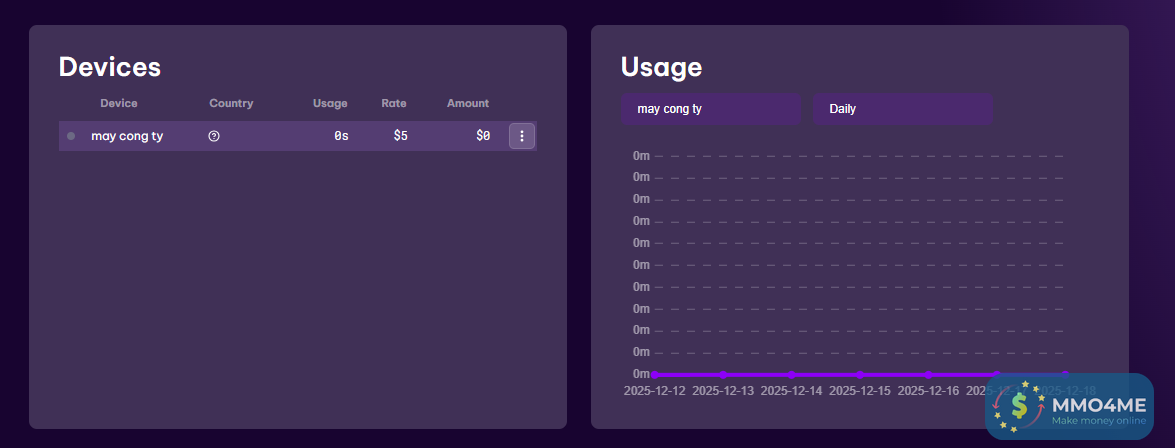1175x448 pixels.
Task: Click the 2025-12-16 axis label
Action: click(x=928, y=391)
